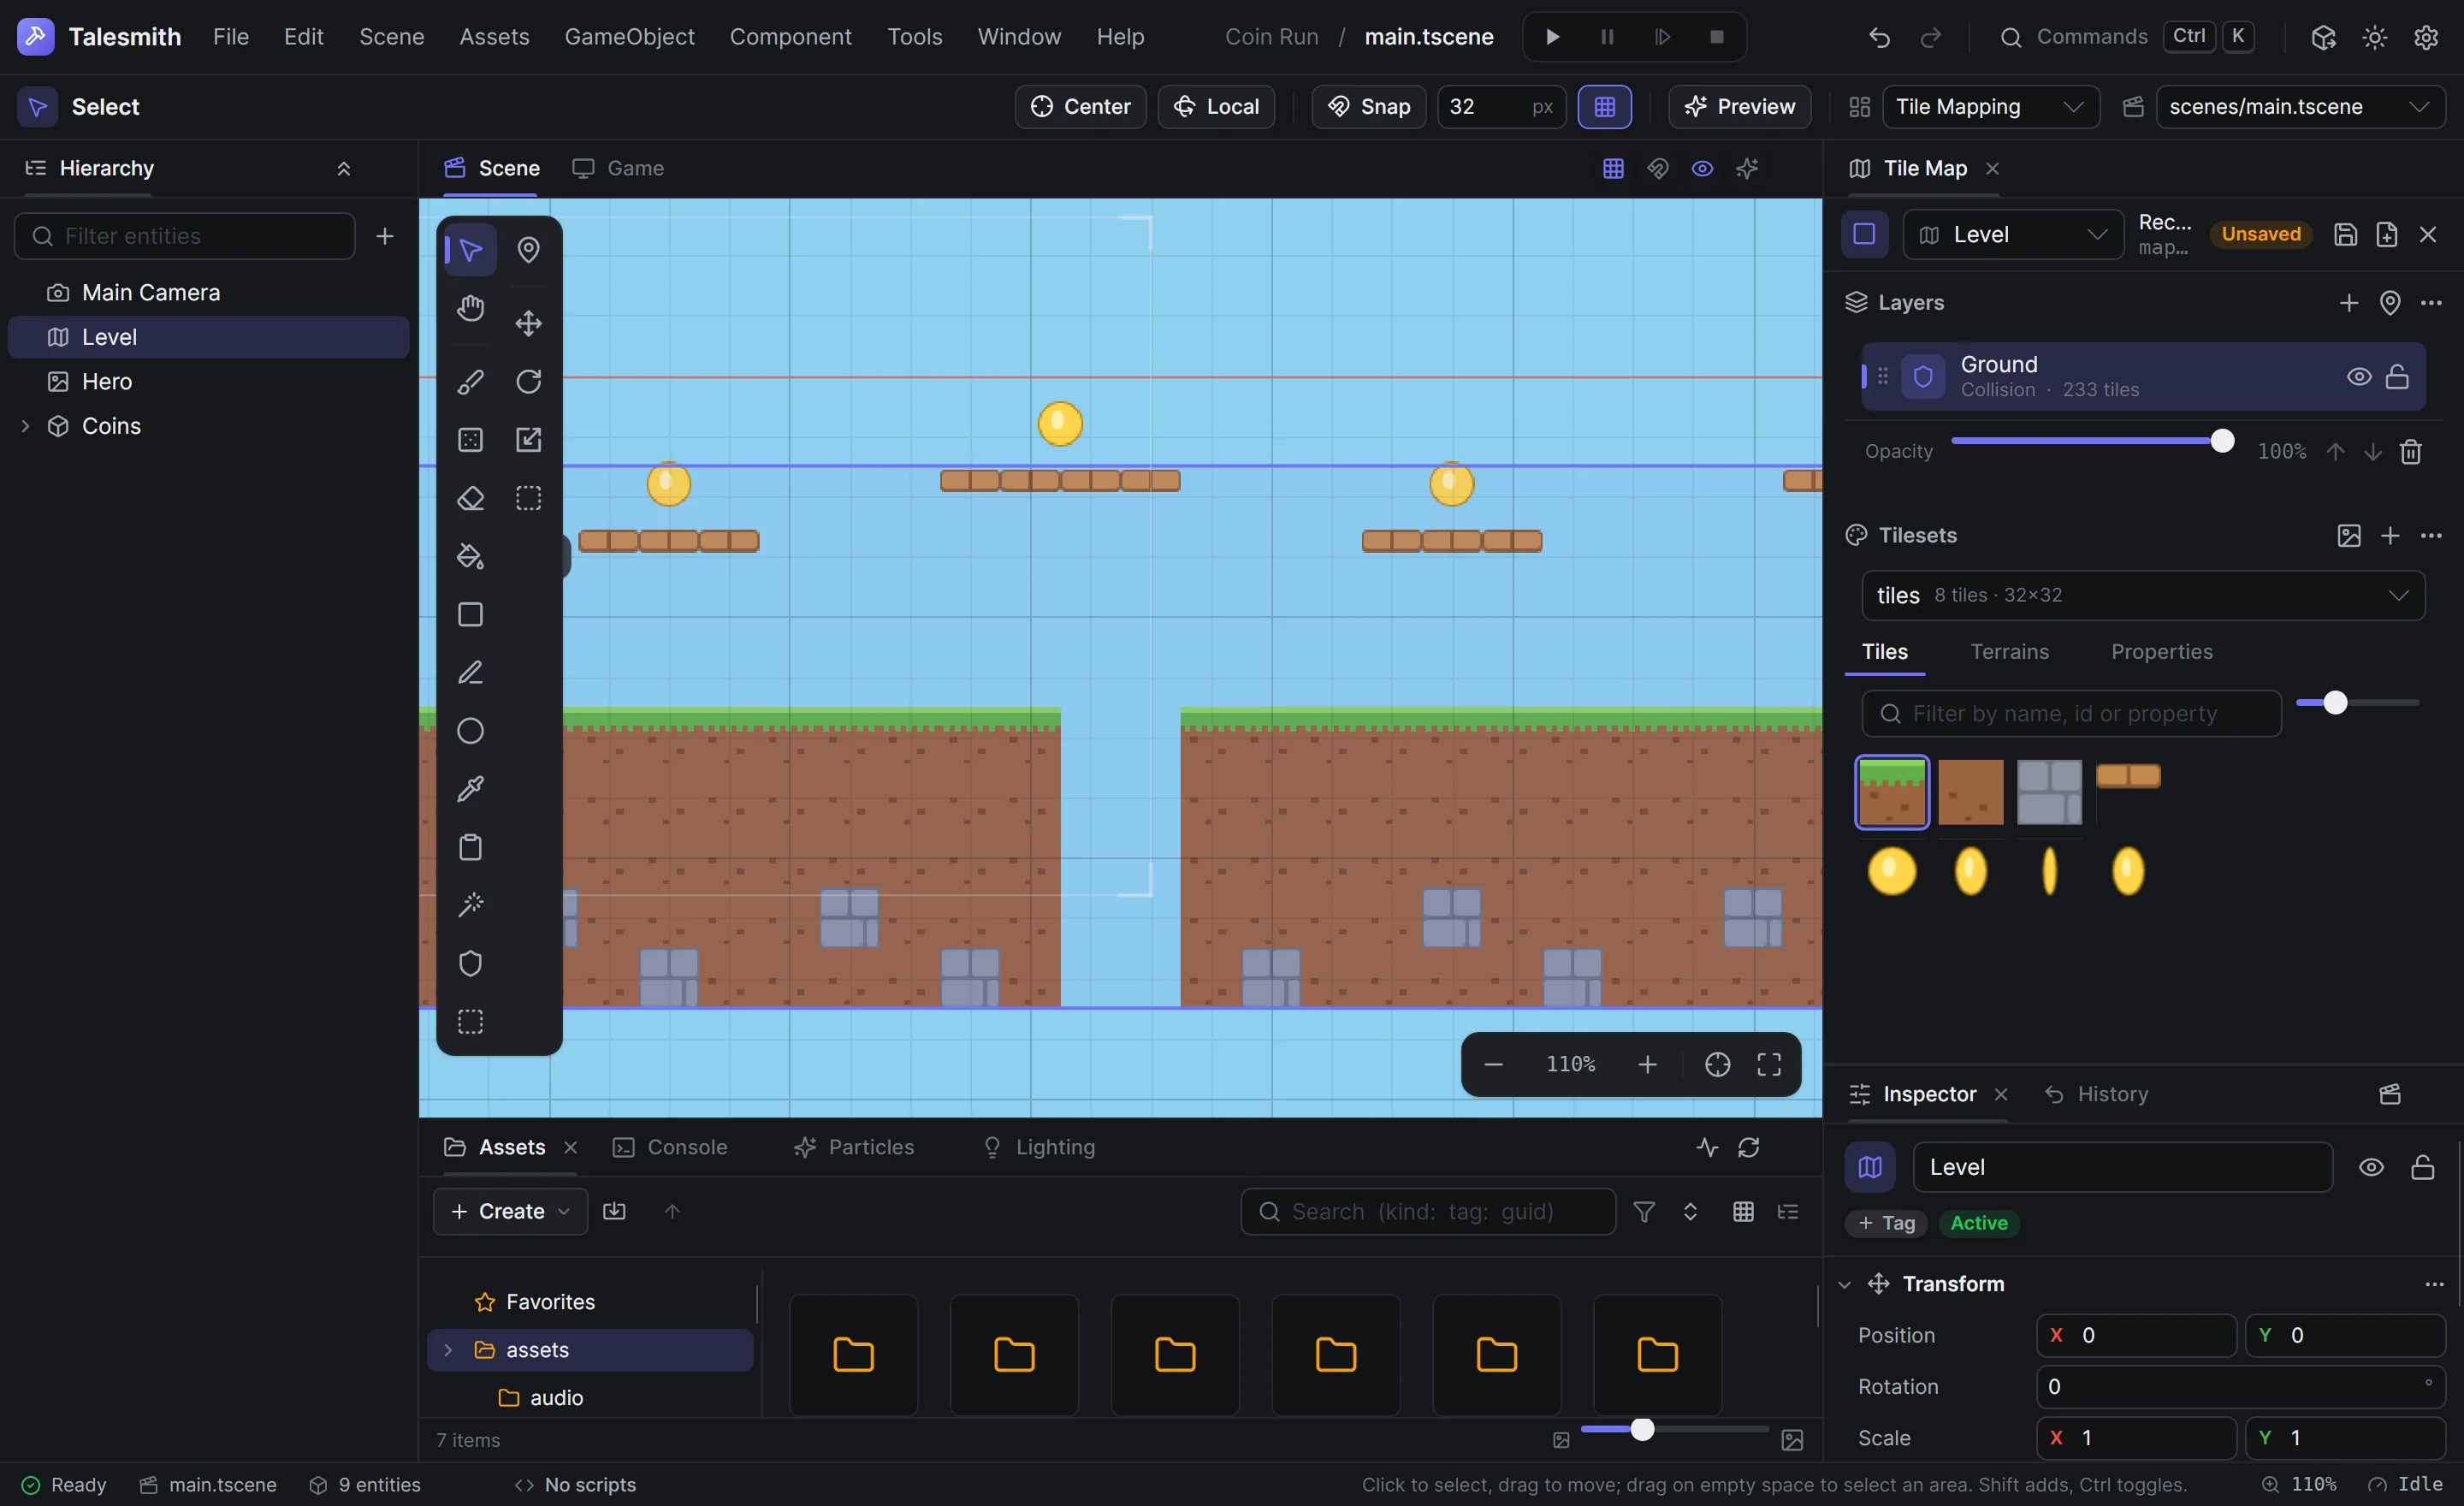Collapse the Transform component section
This screenshot has width=2464, height=1506.
[x=1845, y=1284]
